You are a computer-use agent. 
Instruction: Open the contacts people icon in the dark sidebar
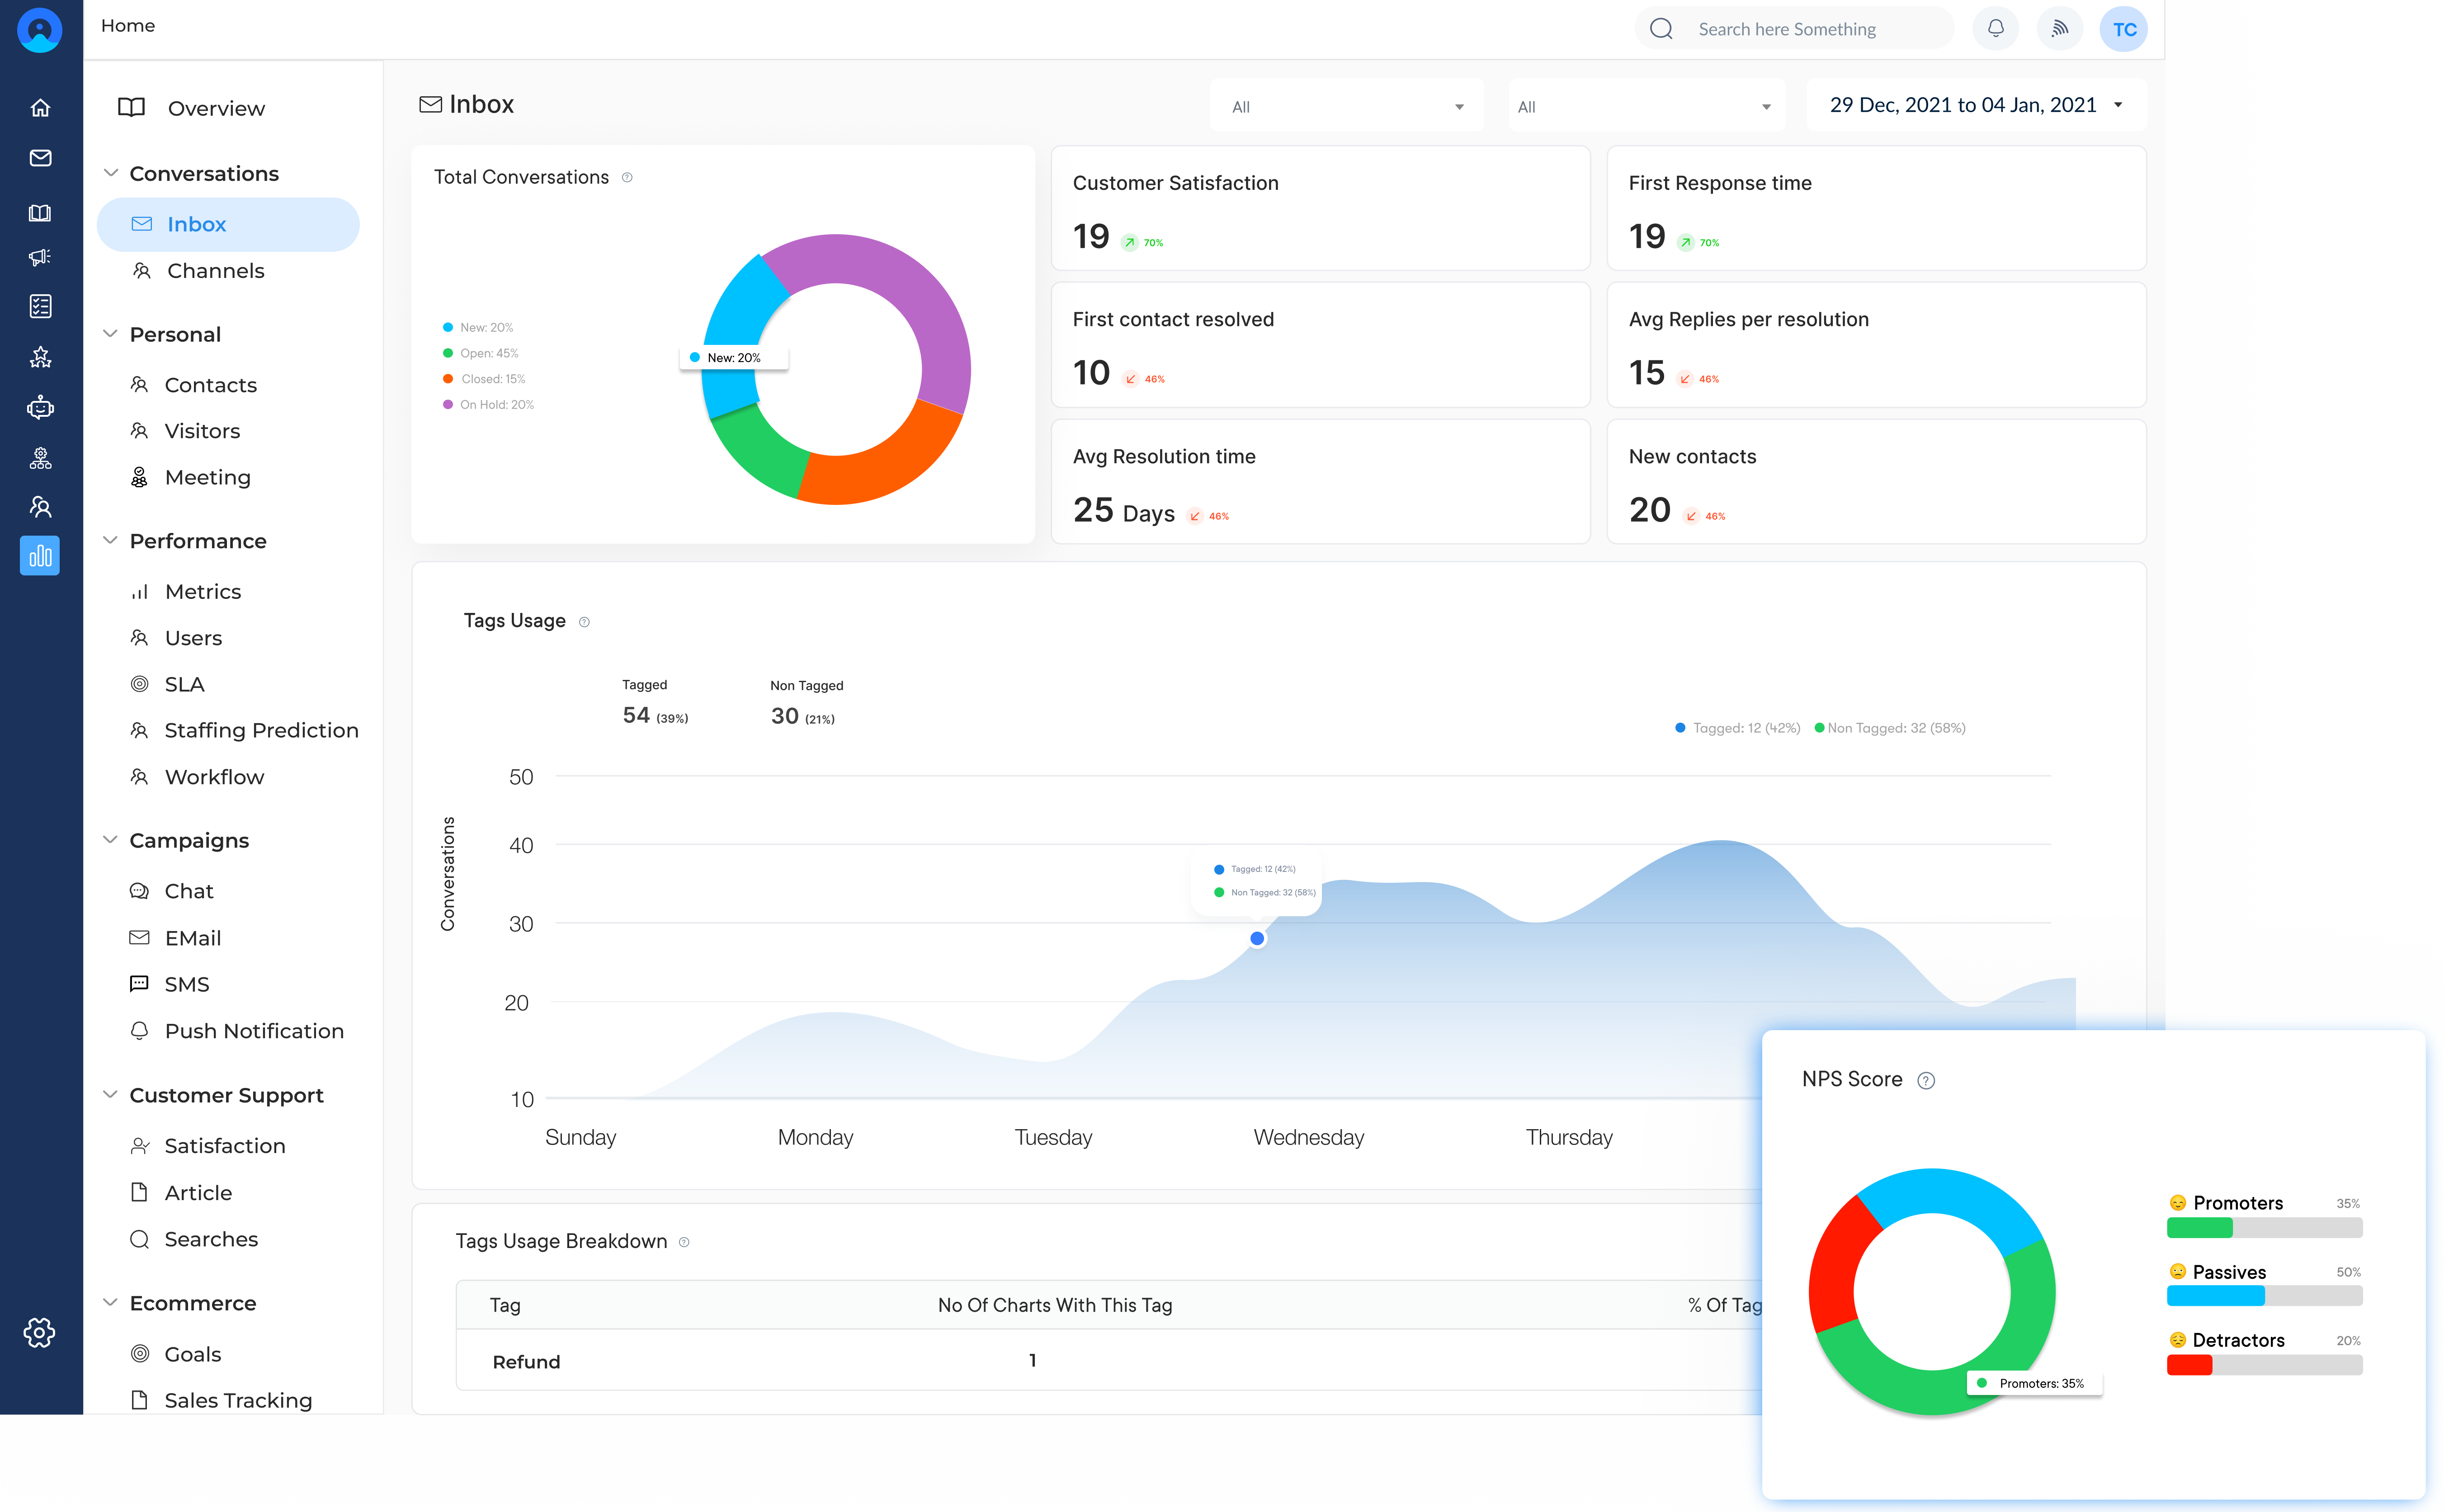40,507
